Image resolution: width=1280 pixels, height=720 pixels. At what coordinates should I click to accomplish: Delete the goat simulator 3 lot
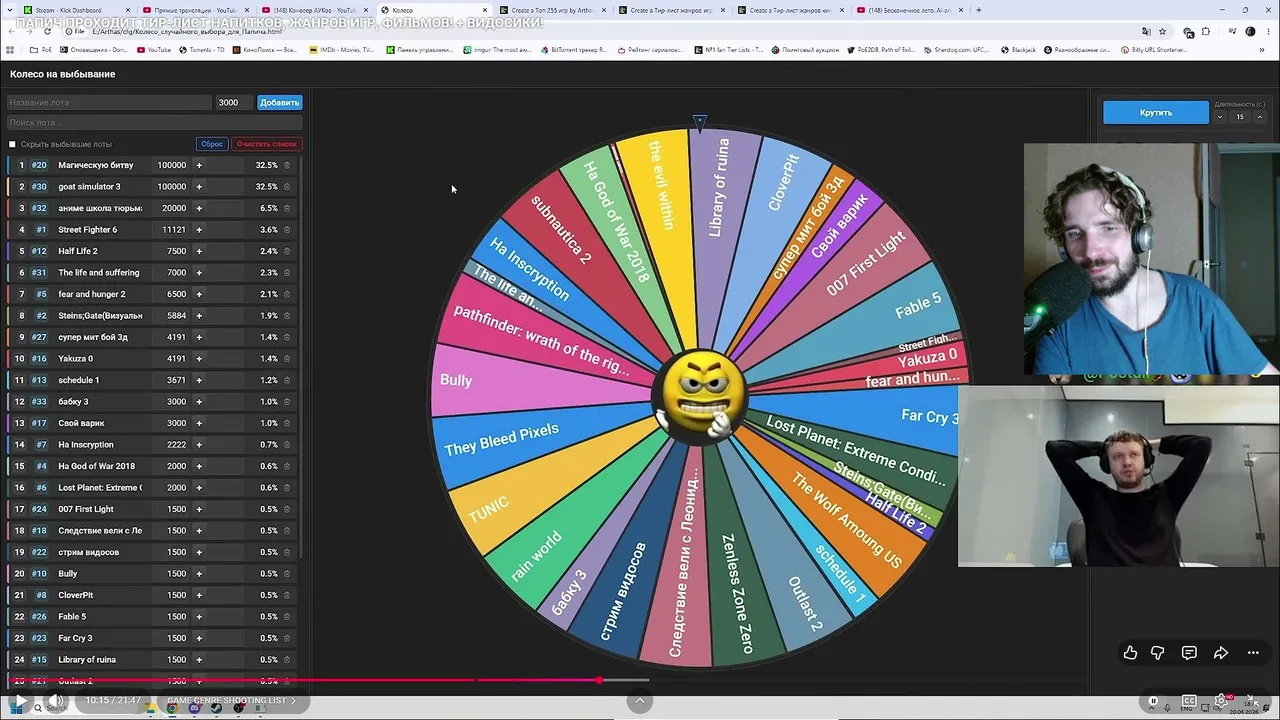pos(287,187)
